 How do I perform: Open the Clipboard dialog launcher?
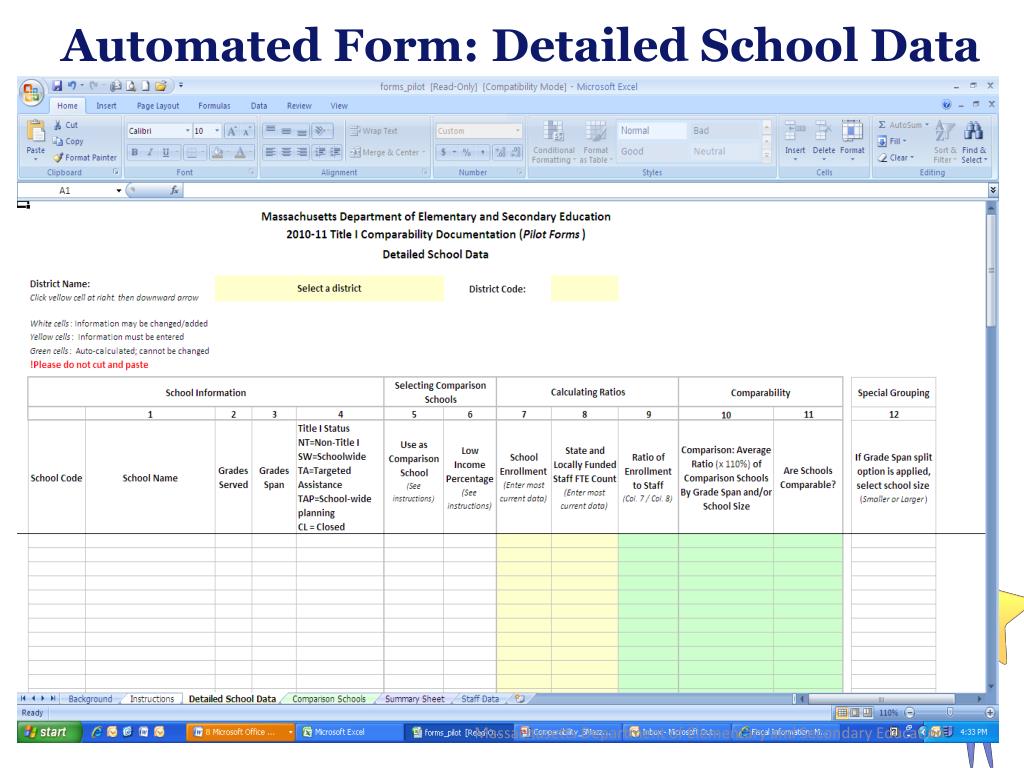pyautogui.click(x=116, y=172)
